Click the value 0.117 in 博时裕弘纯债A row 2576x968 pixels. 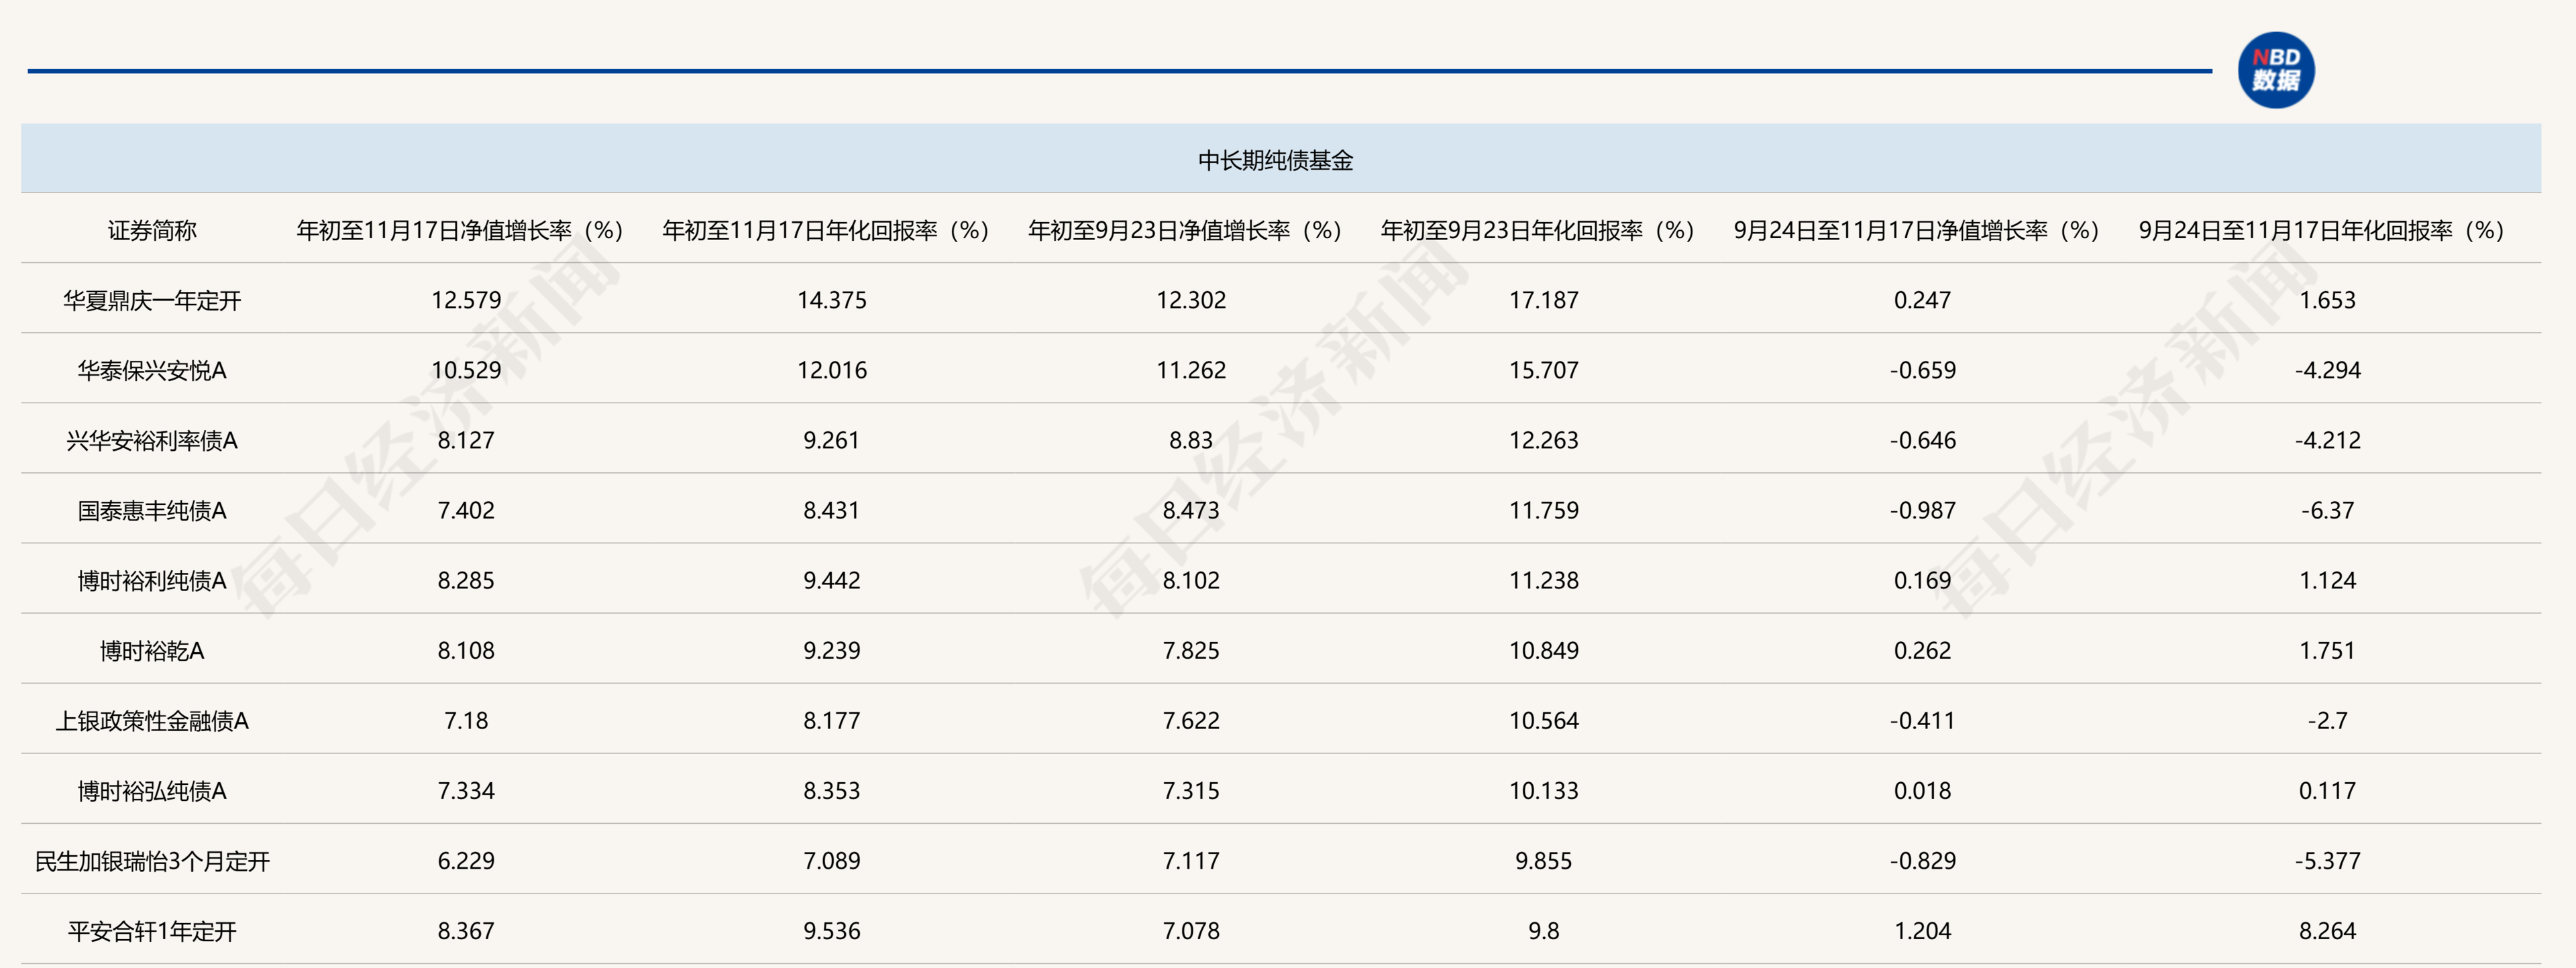[x=2327, y=790]
